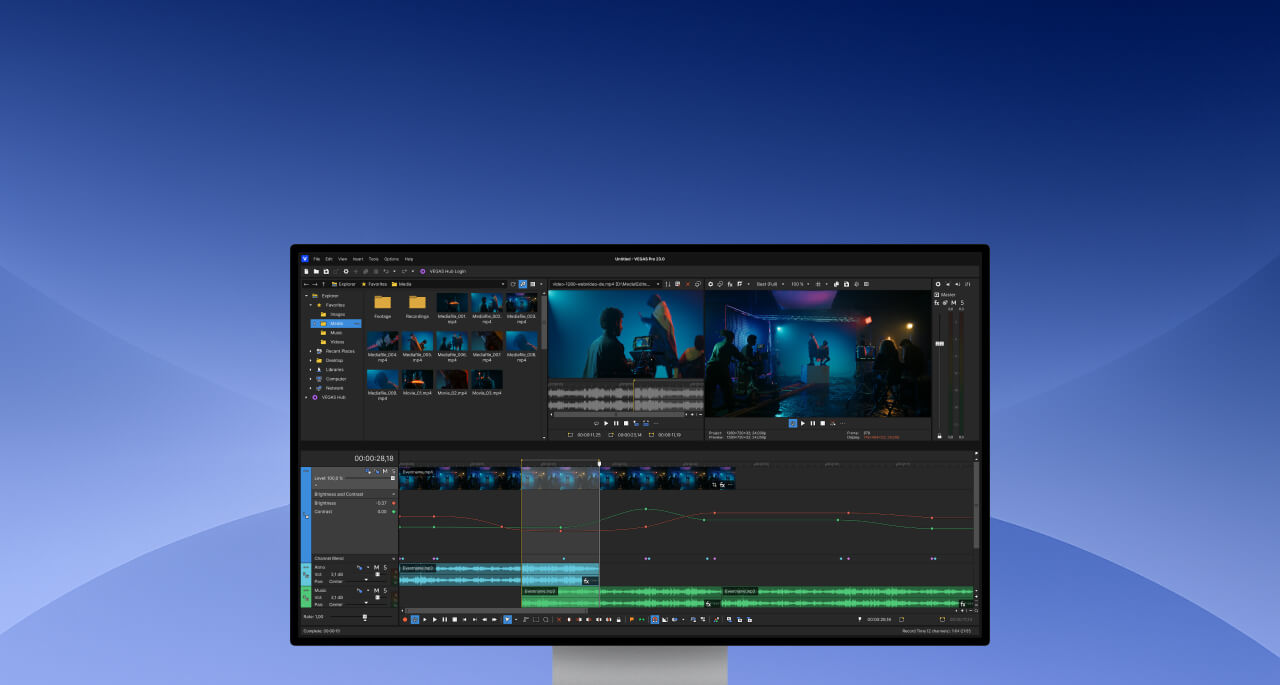The width and height of the screenshot is (1280, 685).
Task: Open the trimmer media file dropdown
Action: click(x=658, y=284)
